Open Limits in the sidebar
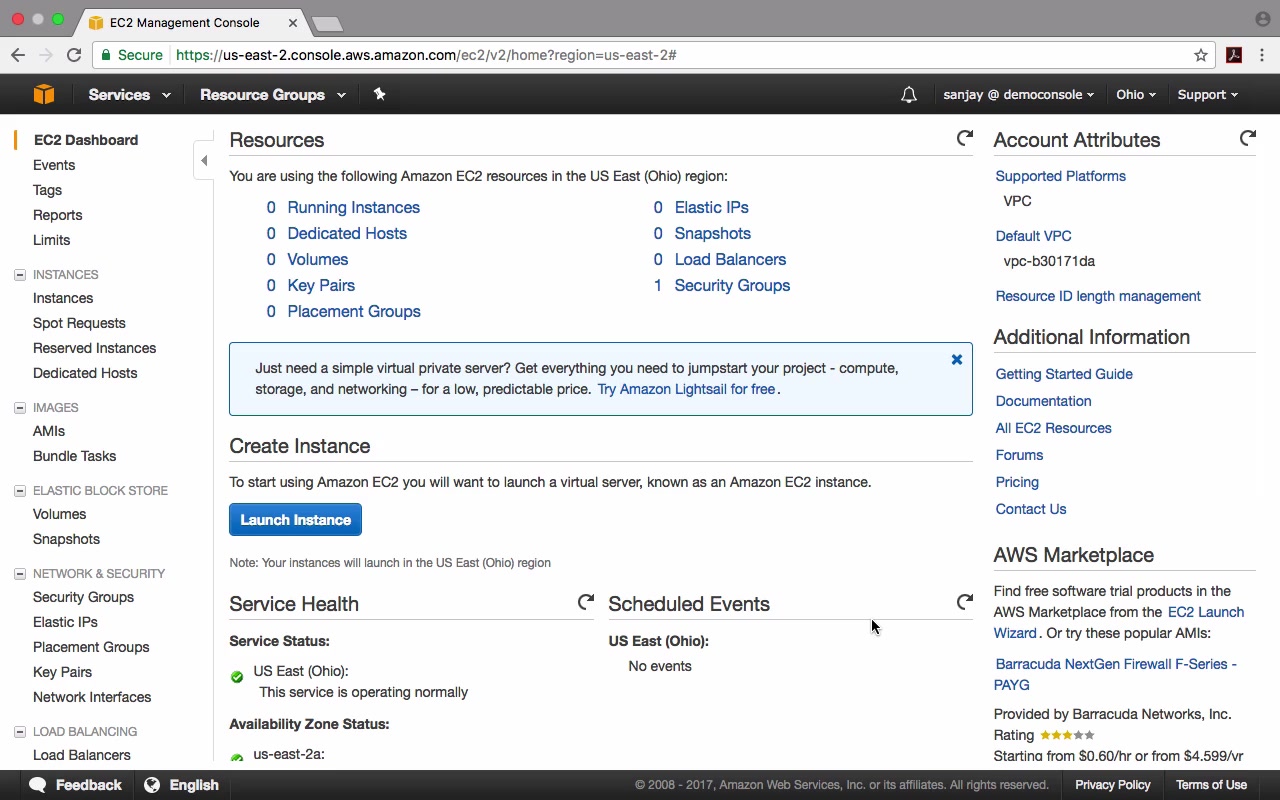The image size is (1280, 800). pos(51,240)
